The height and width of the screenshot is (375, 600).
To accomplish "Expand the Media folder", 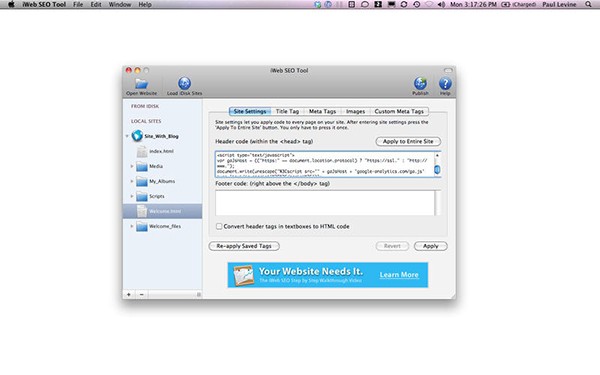I will coord(132,166).
